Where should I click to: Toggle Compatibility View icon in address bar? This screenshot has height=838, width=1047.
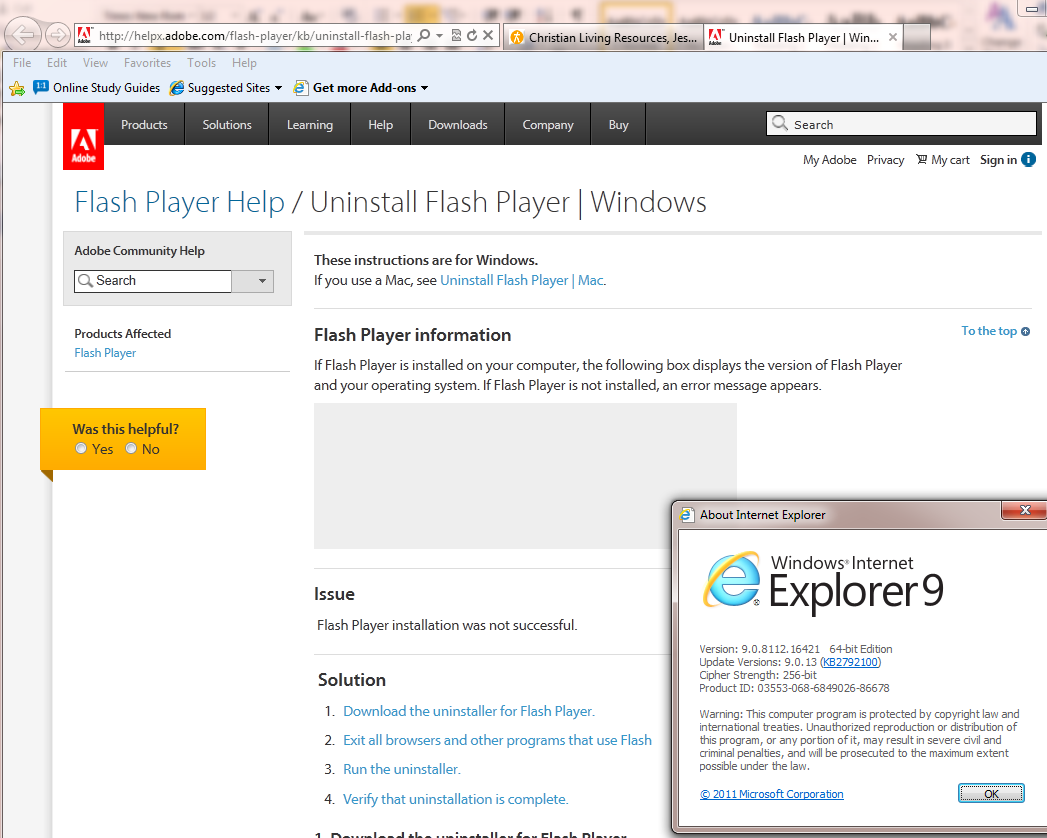(456, 35)
